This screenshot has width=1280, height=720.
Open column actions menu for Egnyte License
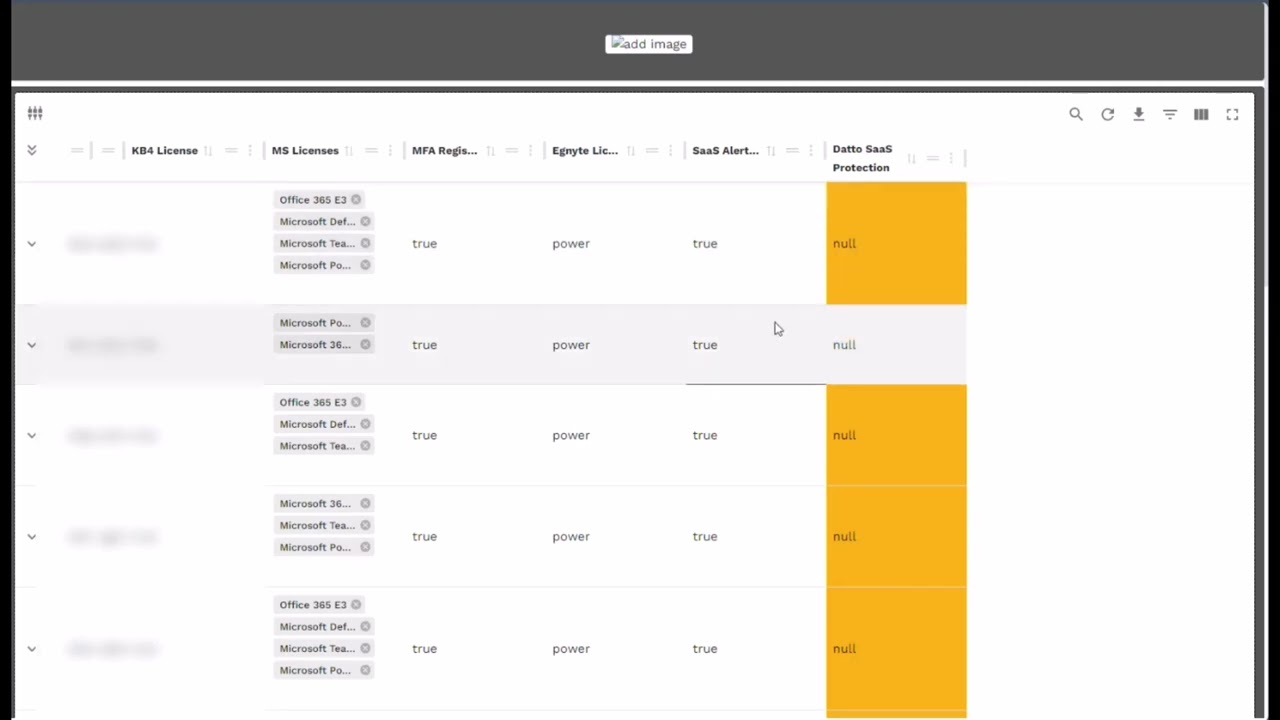coord(672,151)
